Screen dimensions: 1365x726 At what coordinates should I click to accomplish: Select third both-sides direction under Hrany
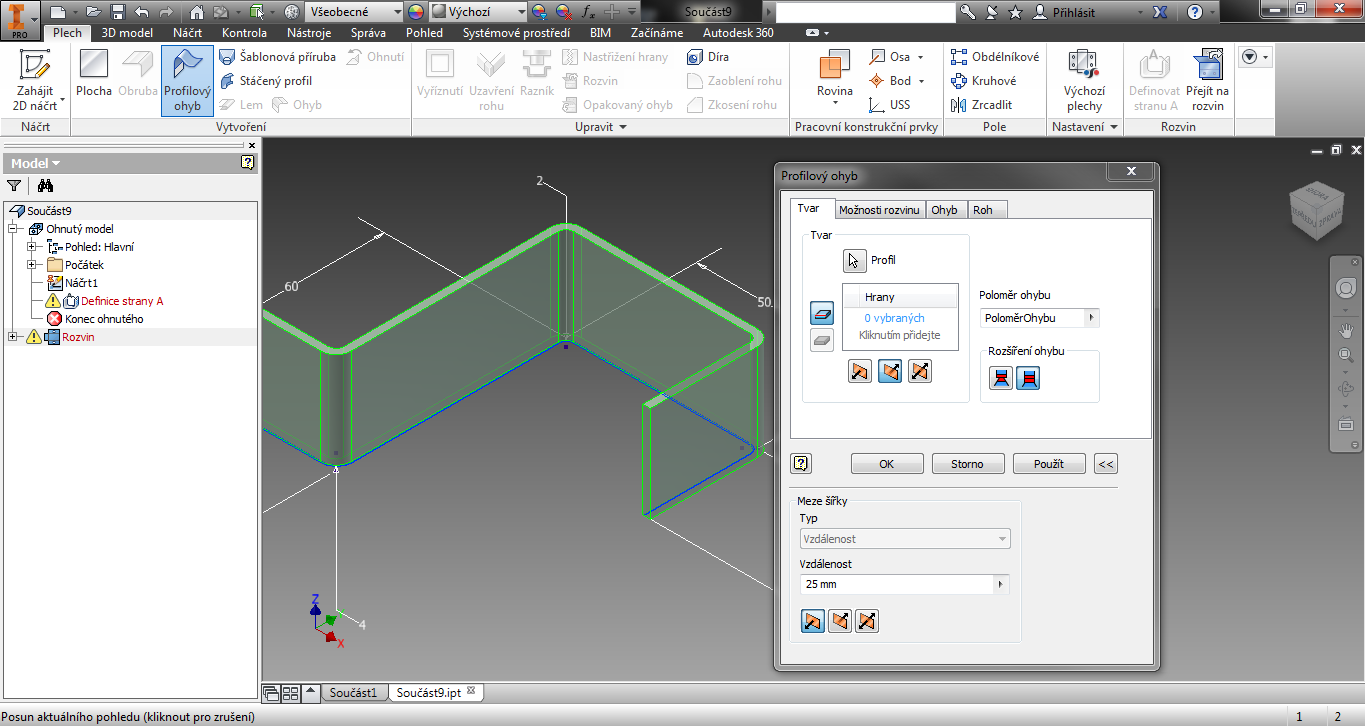coord(920,371)
